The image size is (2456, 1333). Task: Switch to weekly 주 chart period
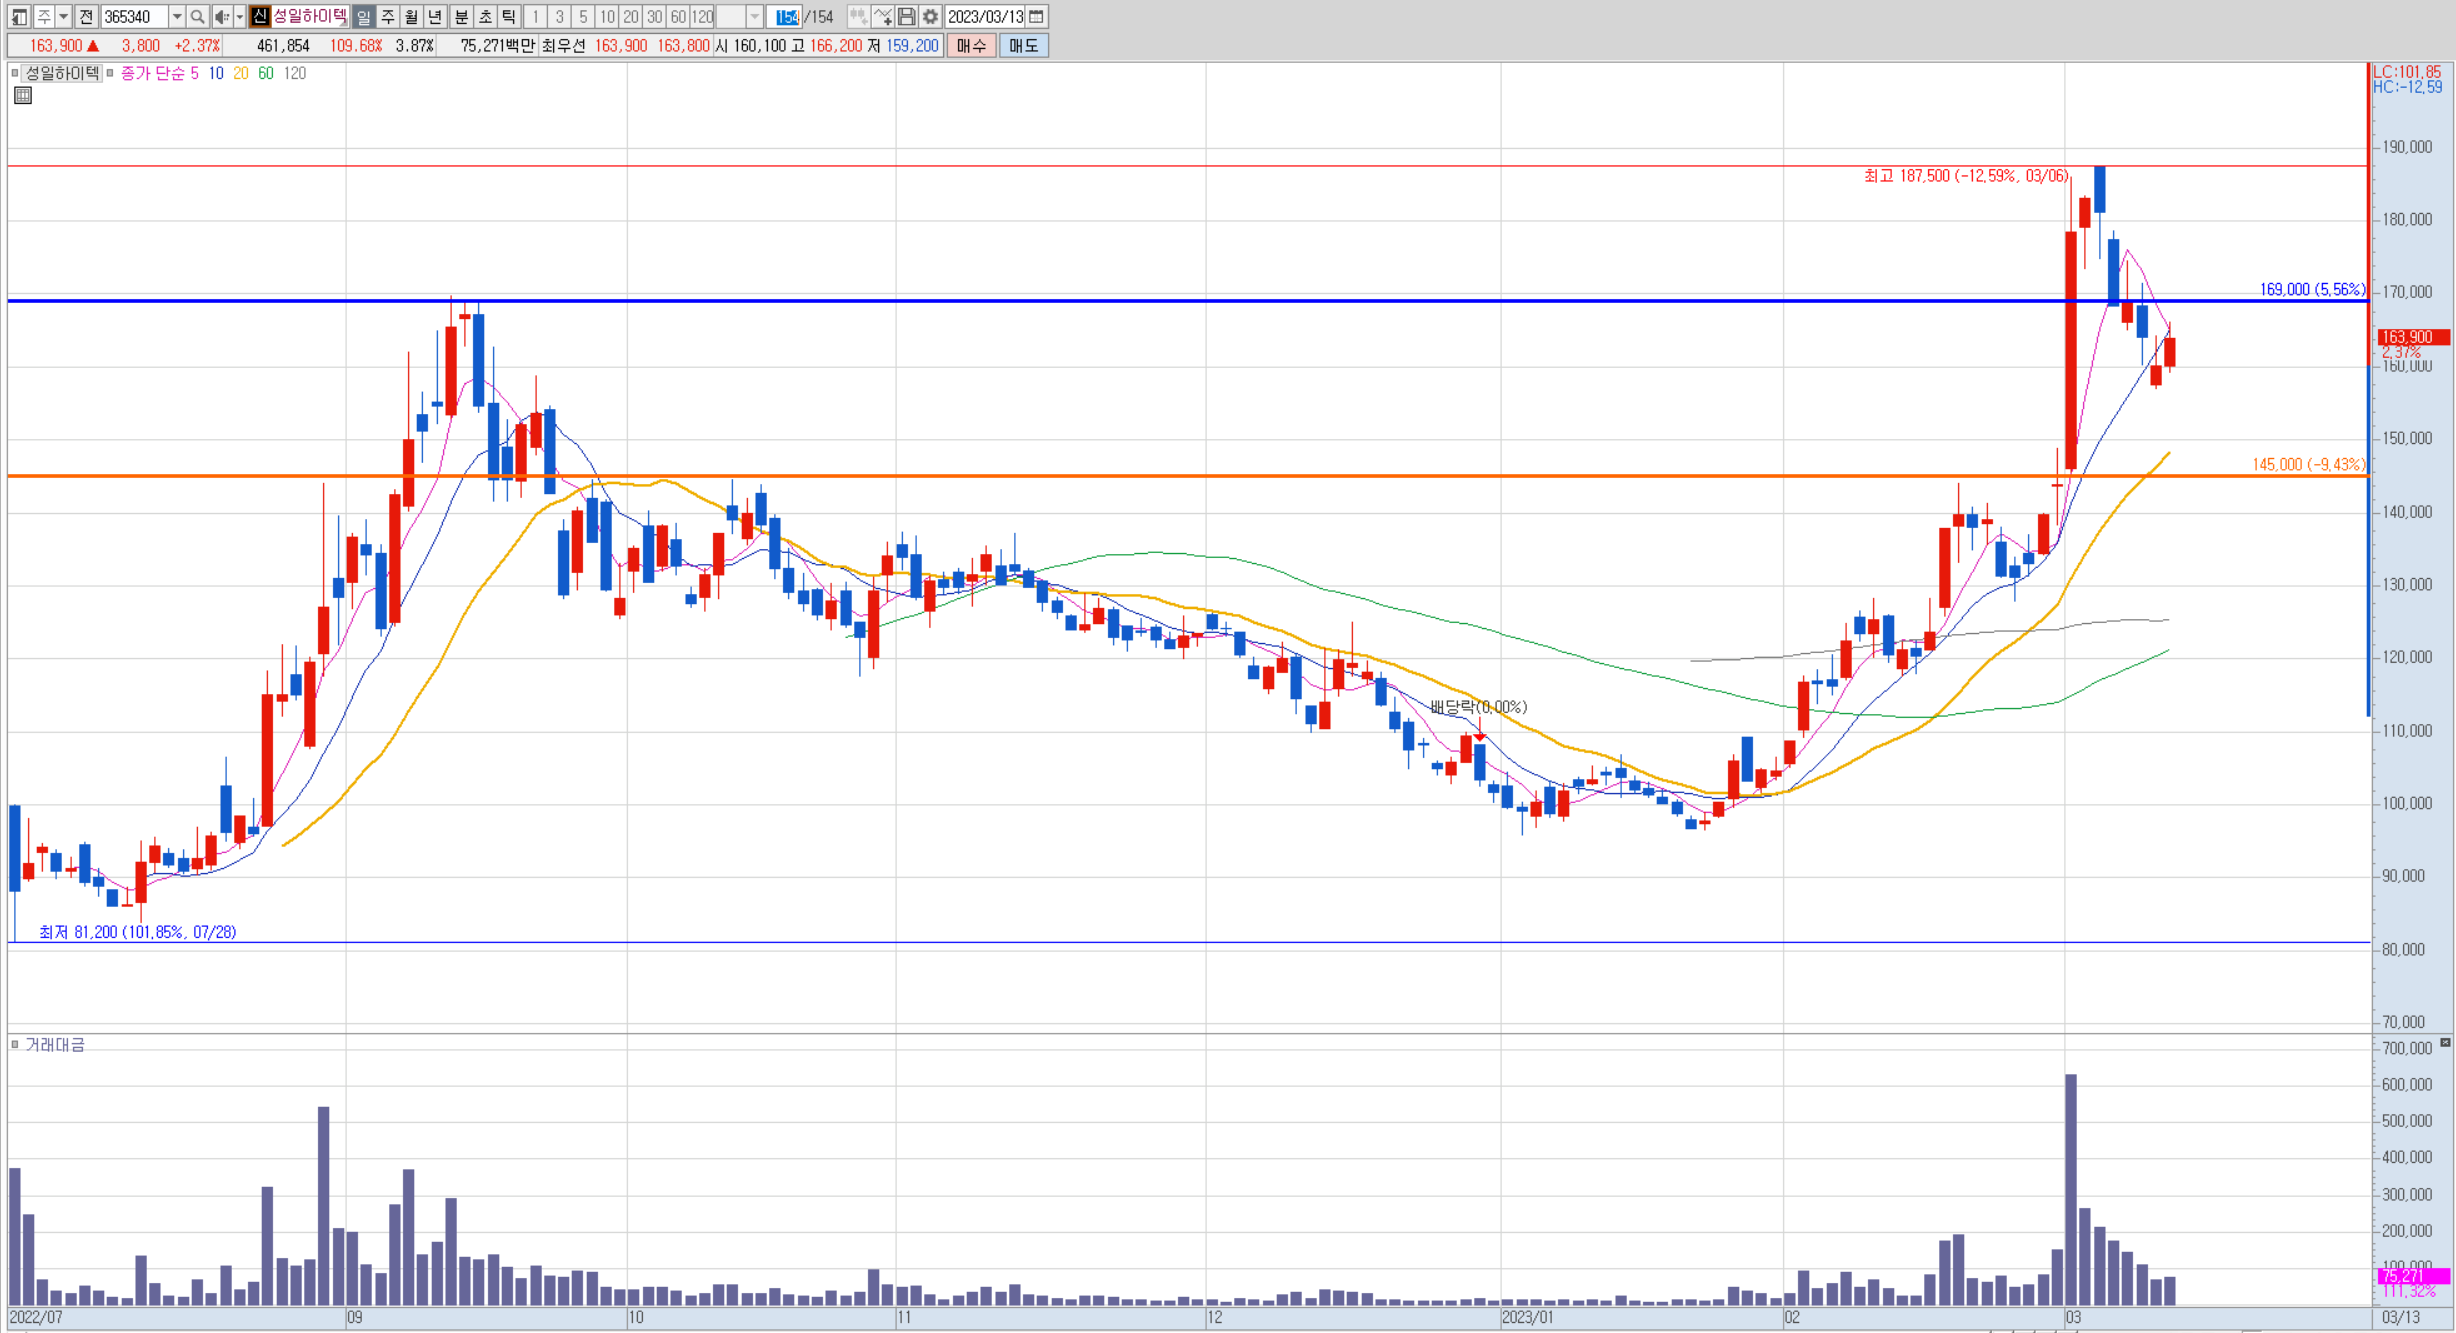coord(388,17)
